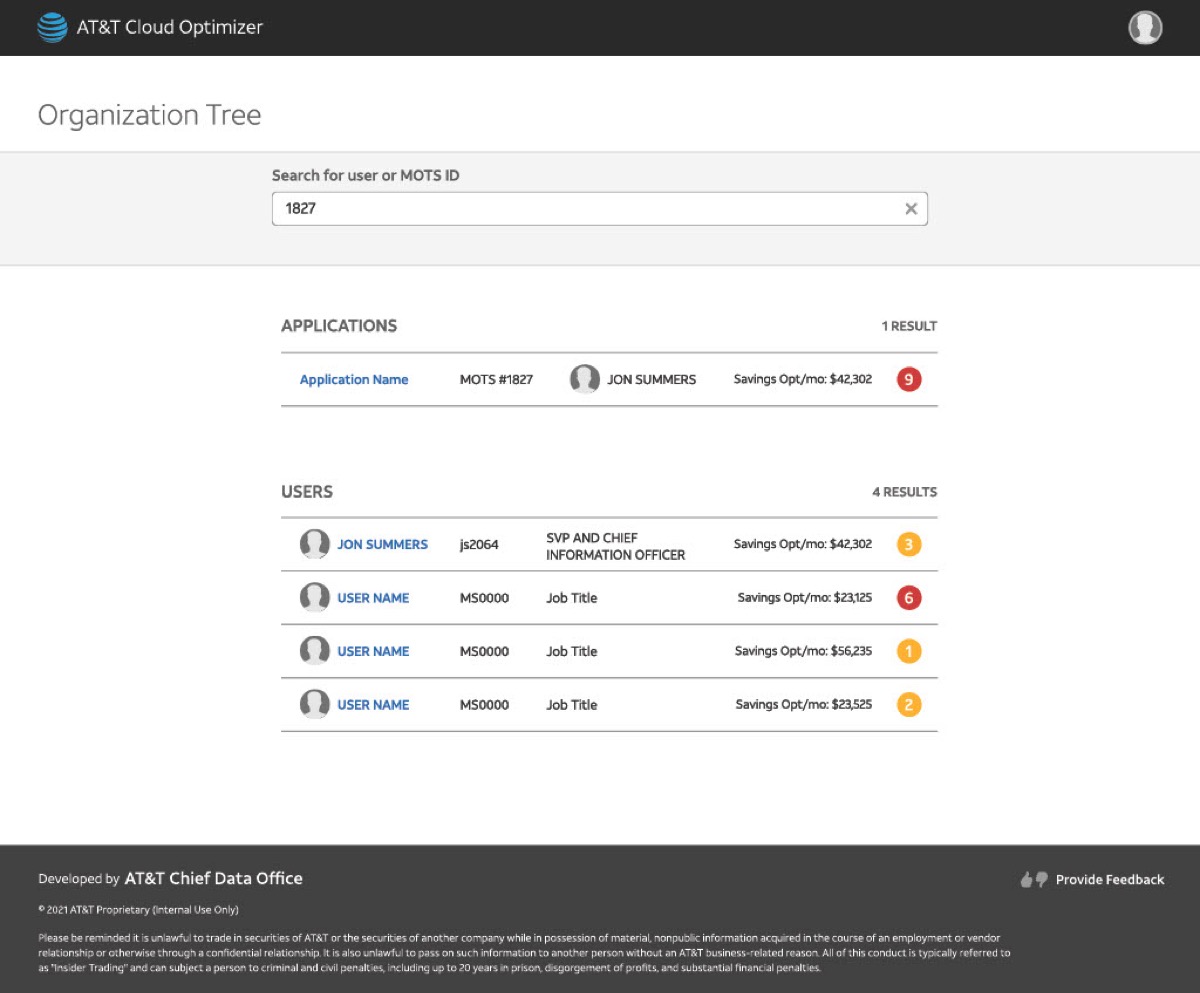Screen dimensions: 1200x993
Task: Open USER NAME link with $23,125 savings
Action: [x=373, y=598]
